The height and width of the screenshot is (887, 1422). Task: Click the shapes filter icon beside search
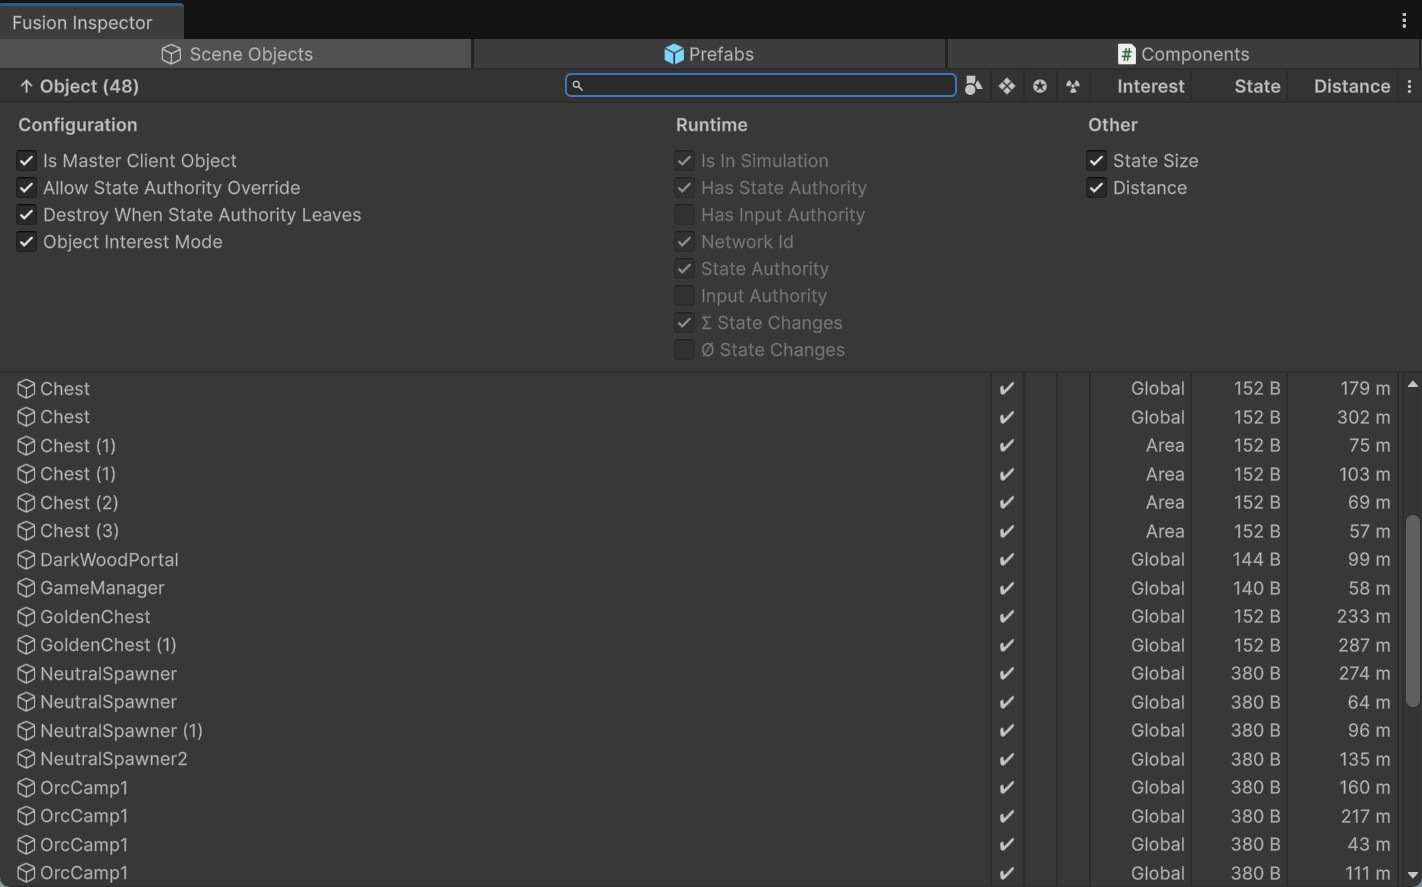[973, 86]
